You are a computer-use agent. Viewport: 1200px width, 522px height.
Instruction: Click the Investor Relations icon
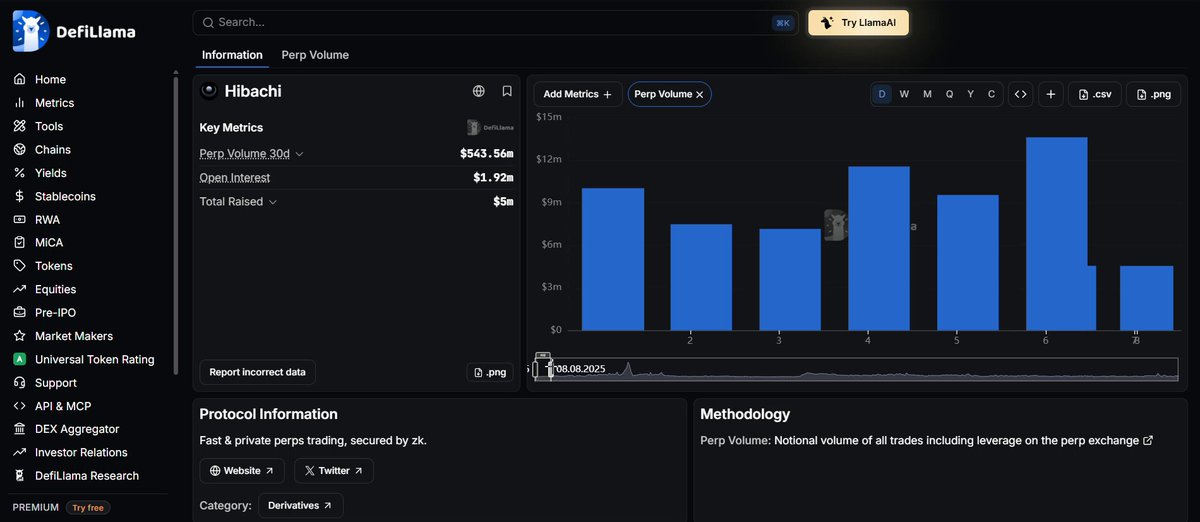(x=19, y=453)
